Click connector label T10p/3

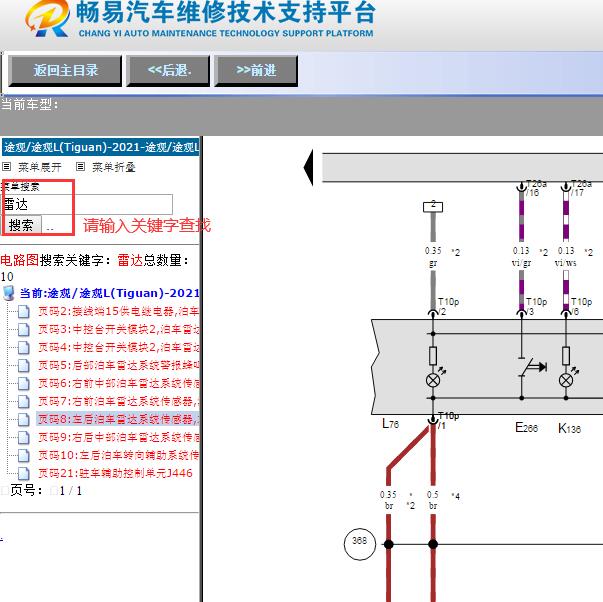[x=536, y=307]
